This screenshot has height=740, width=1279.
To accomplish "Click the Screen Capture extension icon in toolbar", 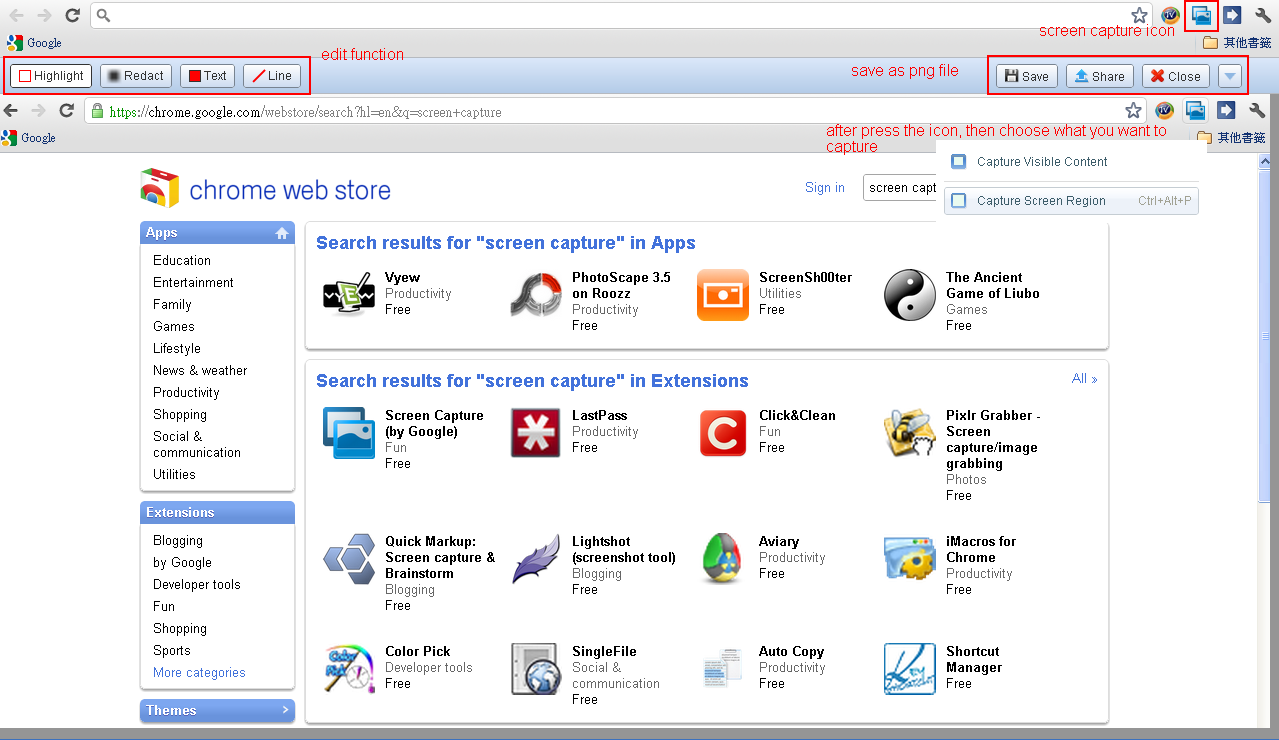I will [1201, 15].
